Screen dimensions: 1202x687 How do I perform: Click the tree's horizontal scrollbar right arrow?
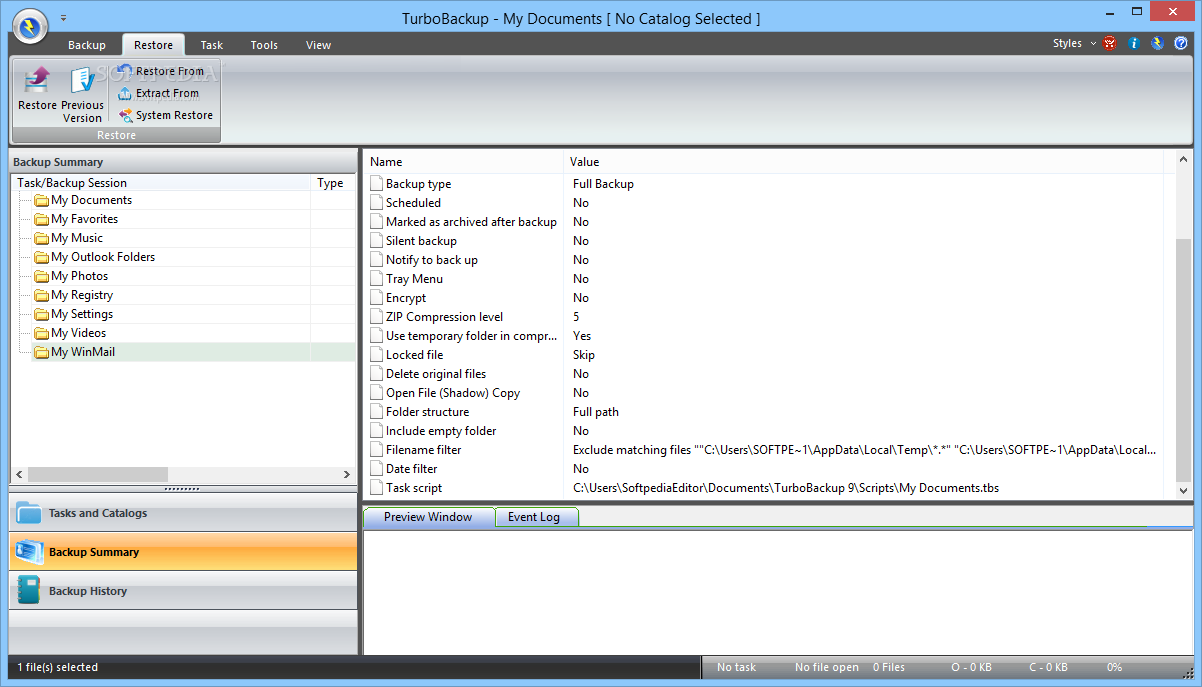coord(347,475)
